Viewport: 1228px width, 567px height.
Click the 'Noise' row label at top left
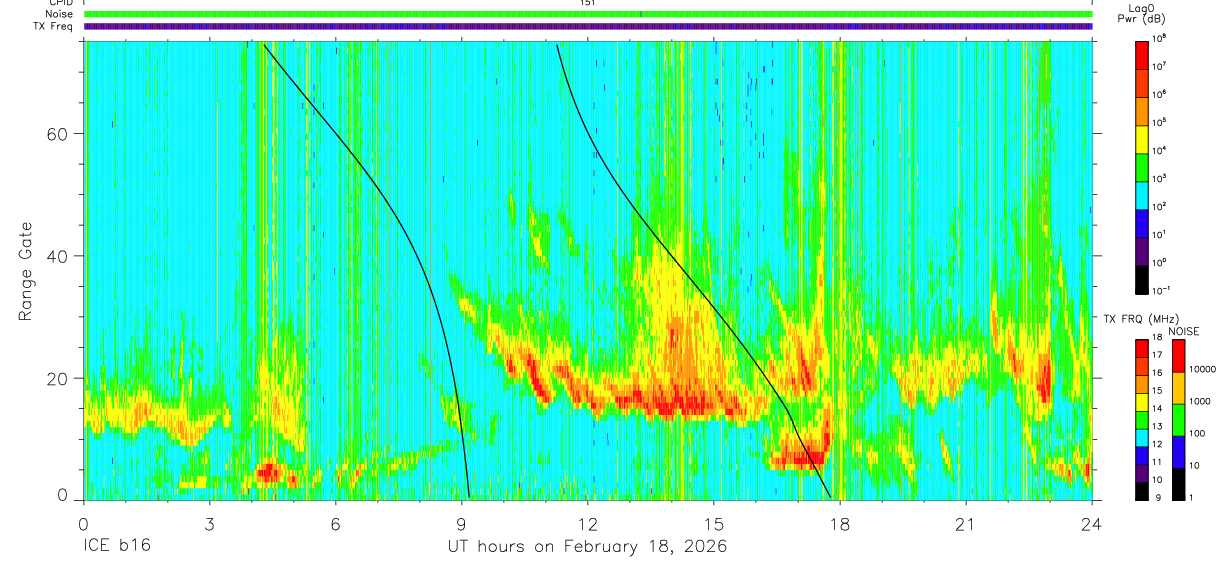click(58, 14)
